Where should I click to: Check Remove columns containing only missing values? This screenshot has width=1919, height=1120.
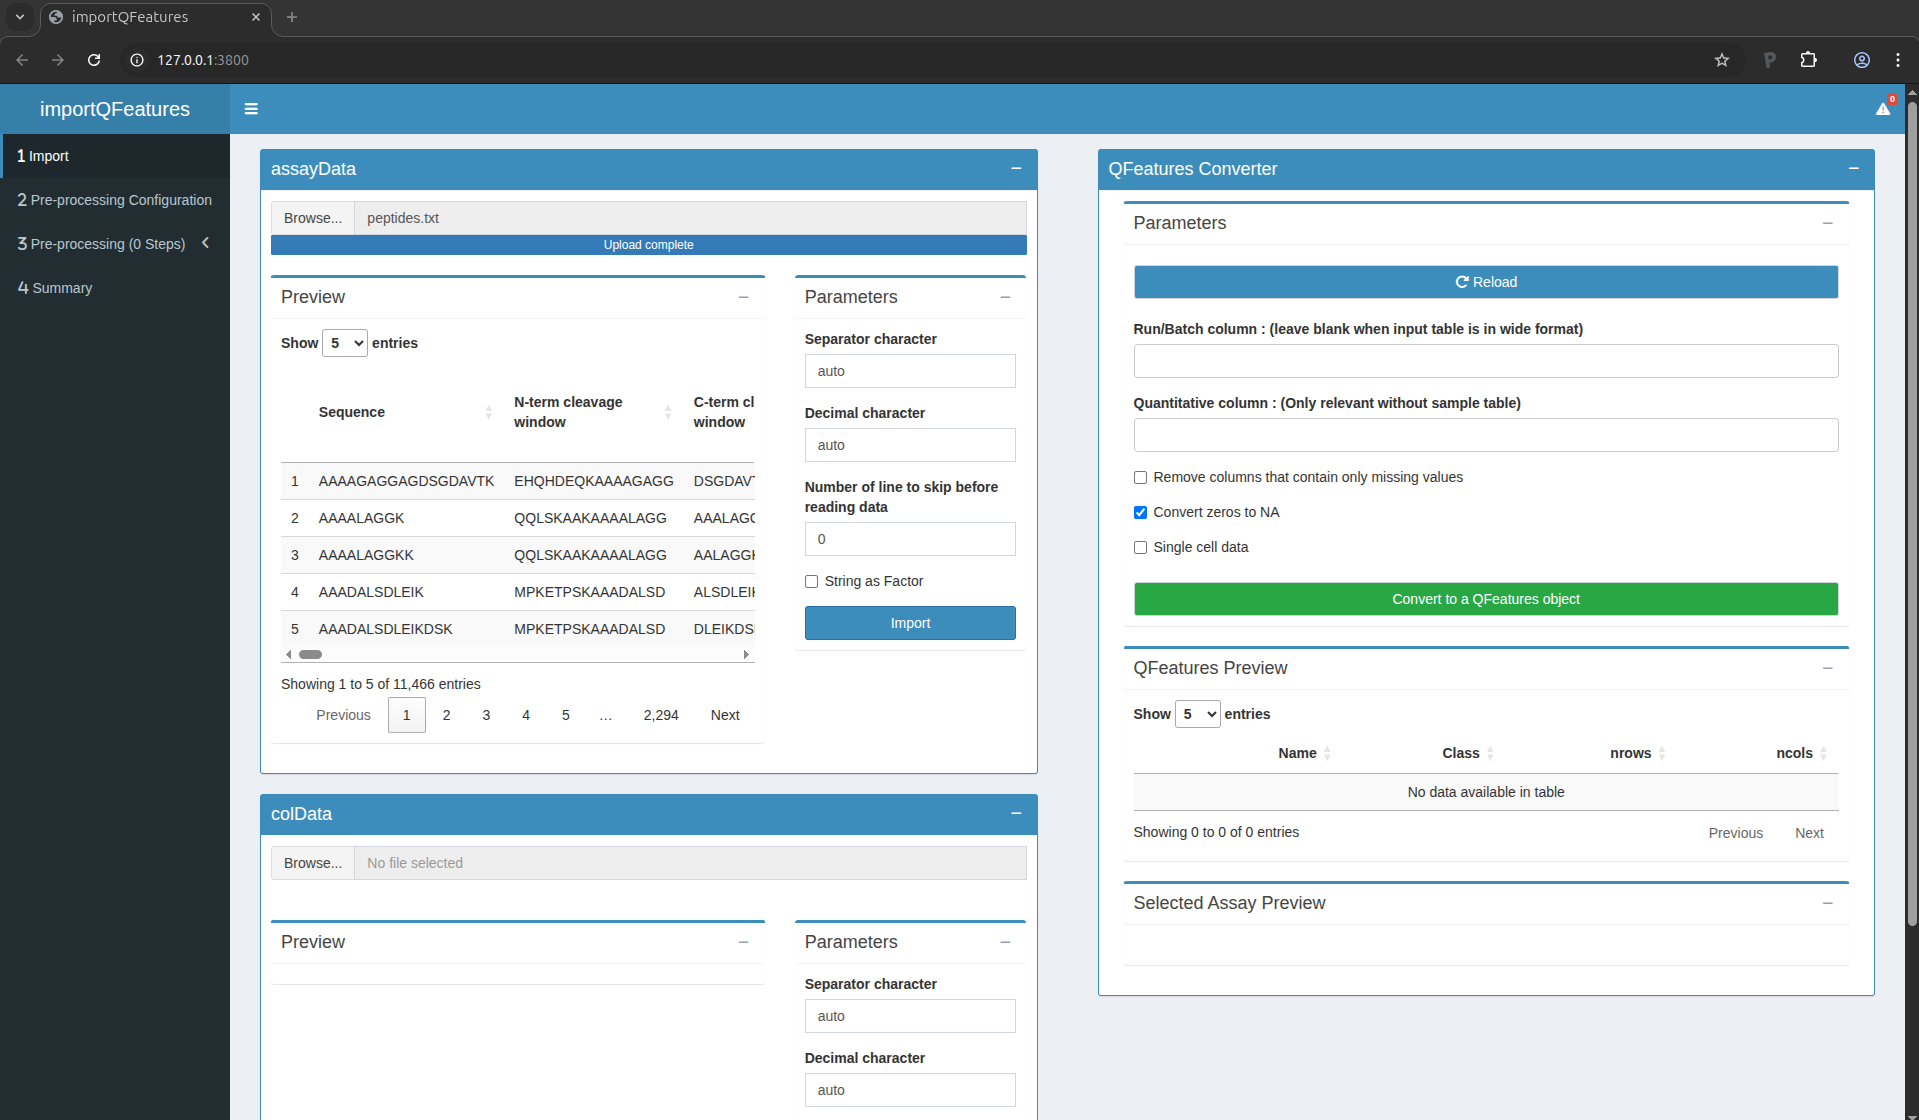(1140, 478)
